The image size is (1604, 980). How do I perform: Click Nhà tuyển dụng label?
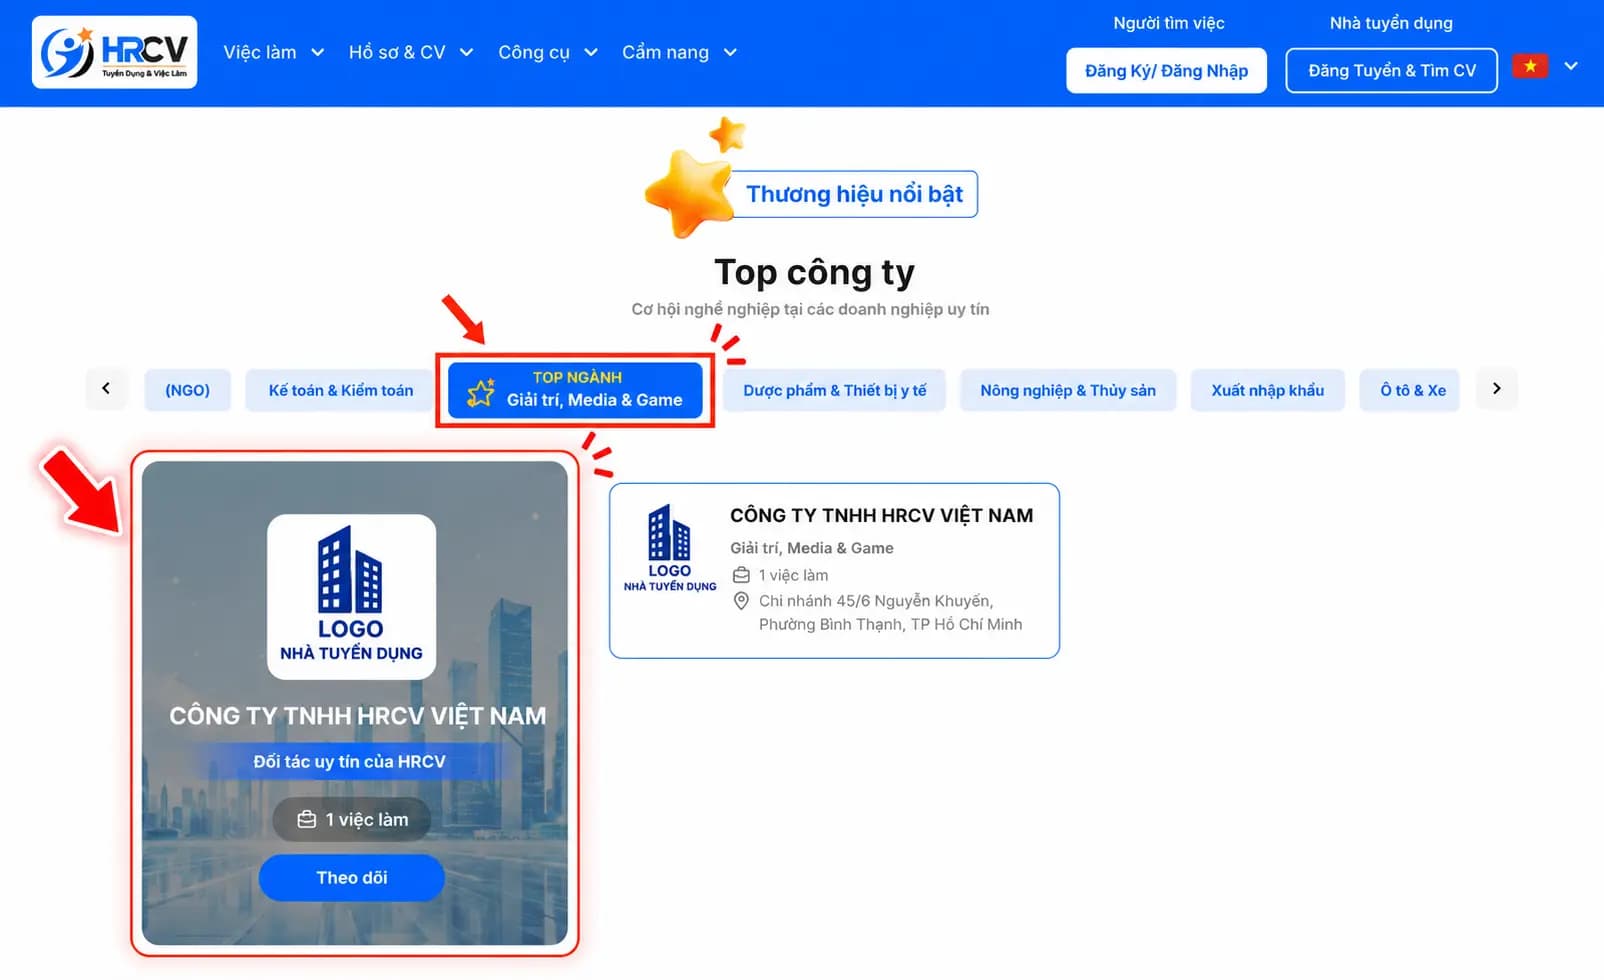click(x=1391, y=23)
